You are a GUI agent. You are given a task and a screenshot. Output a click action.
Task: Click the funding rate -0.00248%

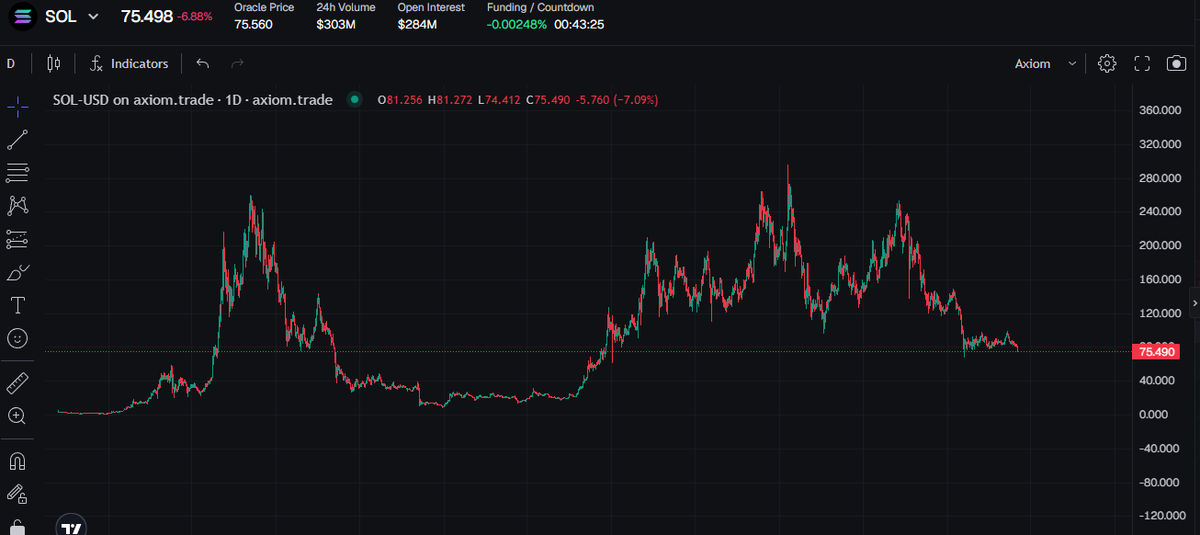517,24
